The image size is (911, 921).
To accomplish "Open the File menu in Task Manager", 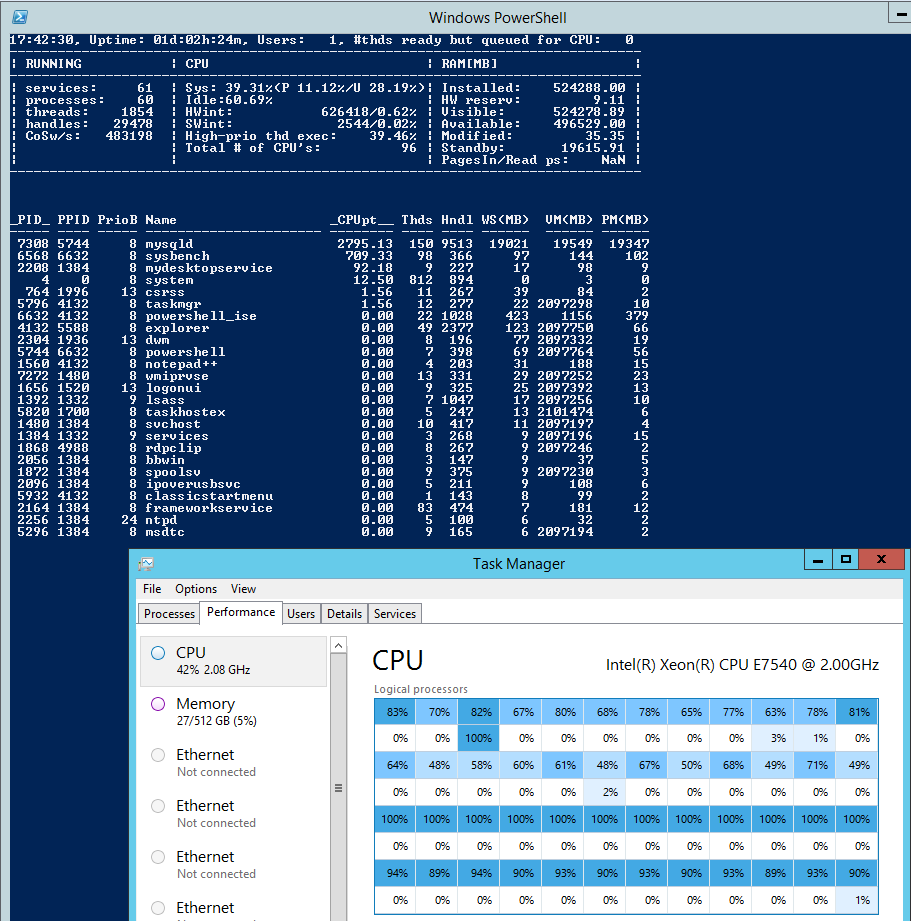I will coord(151,589).
